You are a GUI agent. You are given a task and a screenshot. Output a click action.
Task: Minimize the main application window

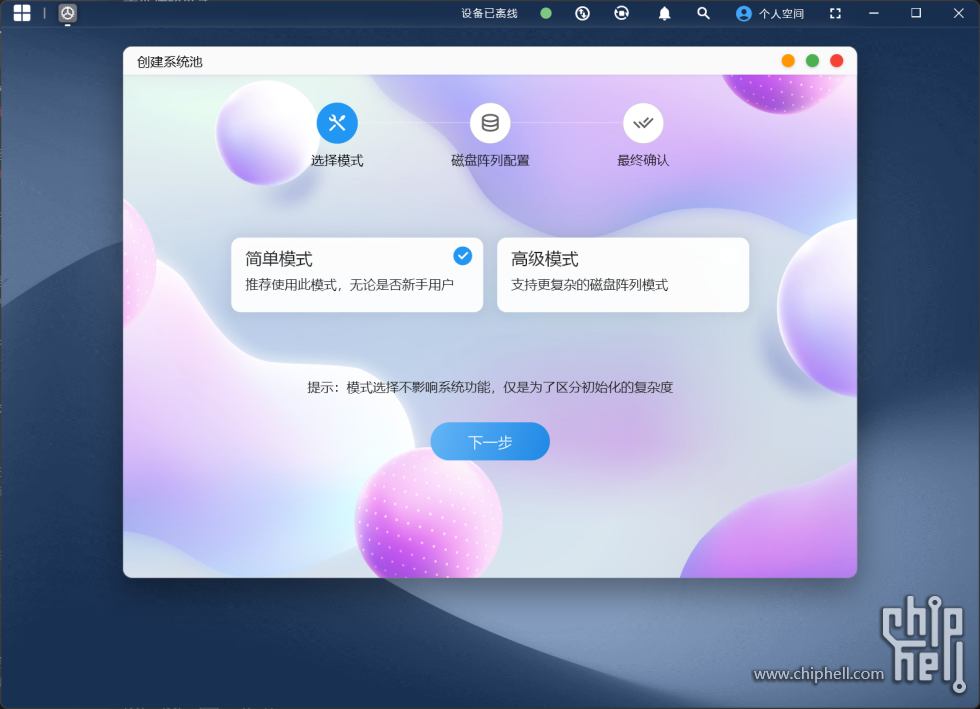(x=874, y=13)
